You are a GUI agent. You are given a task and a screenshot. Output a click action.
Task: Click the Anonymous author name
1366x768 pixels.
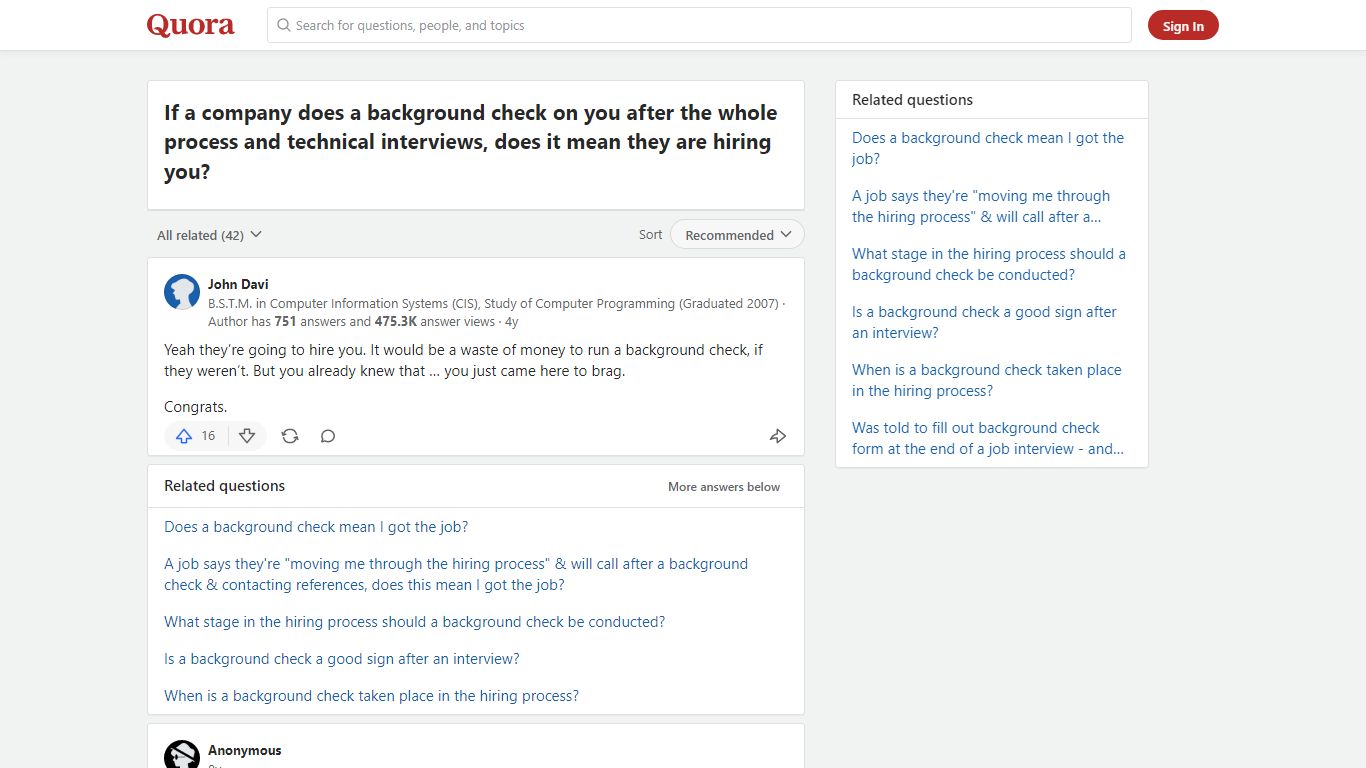(245, 750)
